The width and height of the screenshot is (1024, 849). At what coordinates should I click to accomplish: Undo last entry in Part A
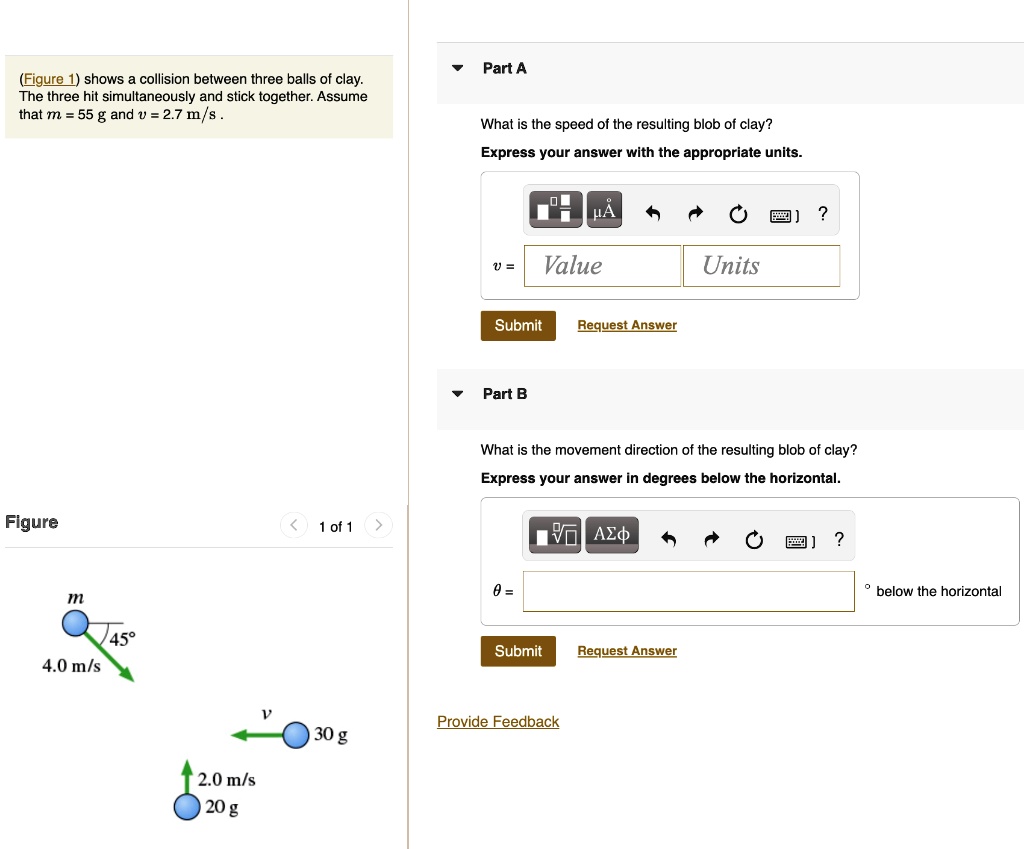[653, 213]
